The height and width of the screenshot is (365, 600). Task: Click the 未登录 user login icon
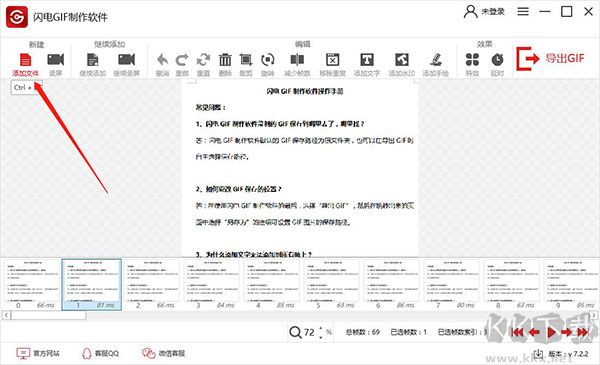pos(470,11)
